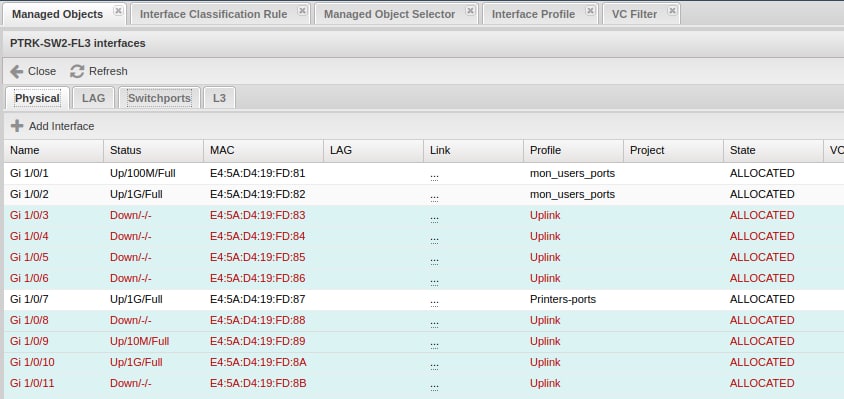This screenshot has height=399, width=844.
Task: Click ALLOCATED state of Gi 1/0/6
Action: pos(762,278)
